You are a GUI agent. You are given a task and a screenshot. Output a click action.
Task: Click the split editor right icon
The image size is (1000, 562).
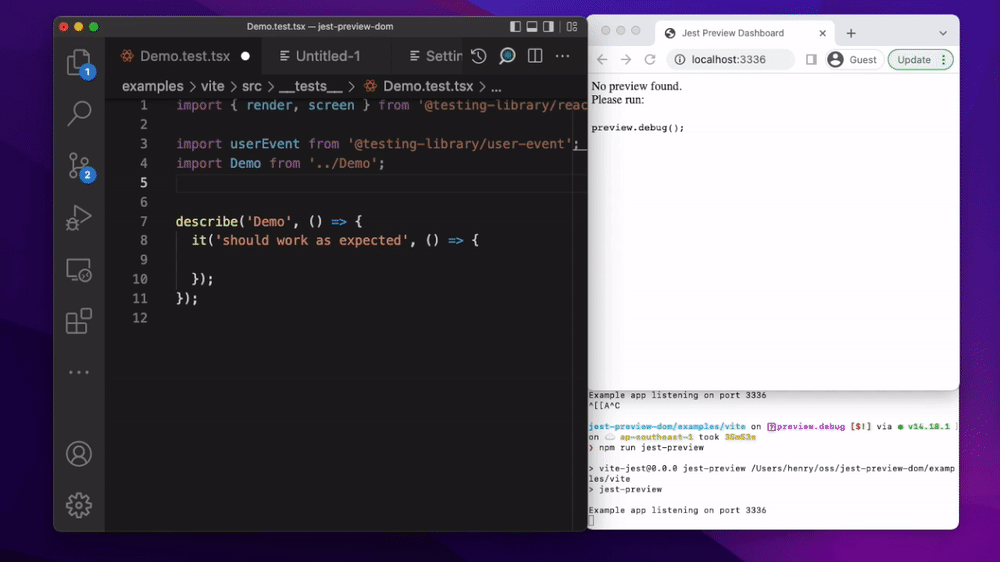click(x=535, y=56)
